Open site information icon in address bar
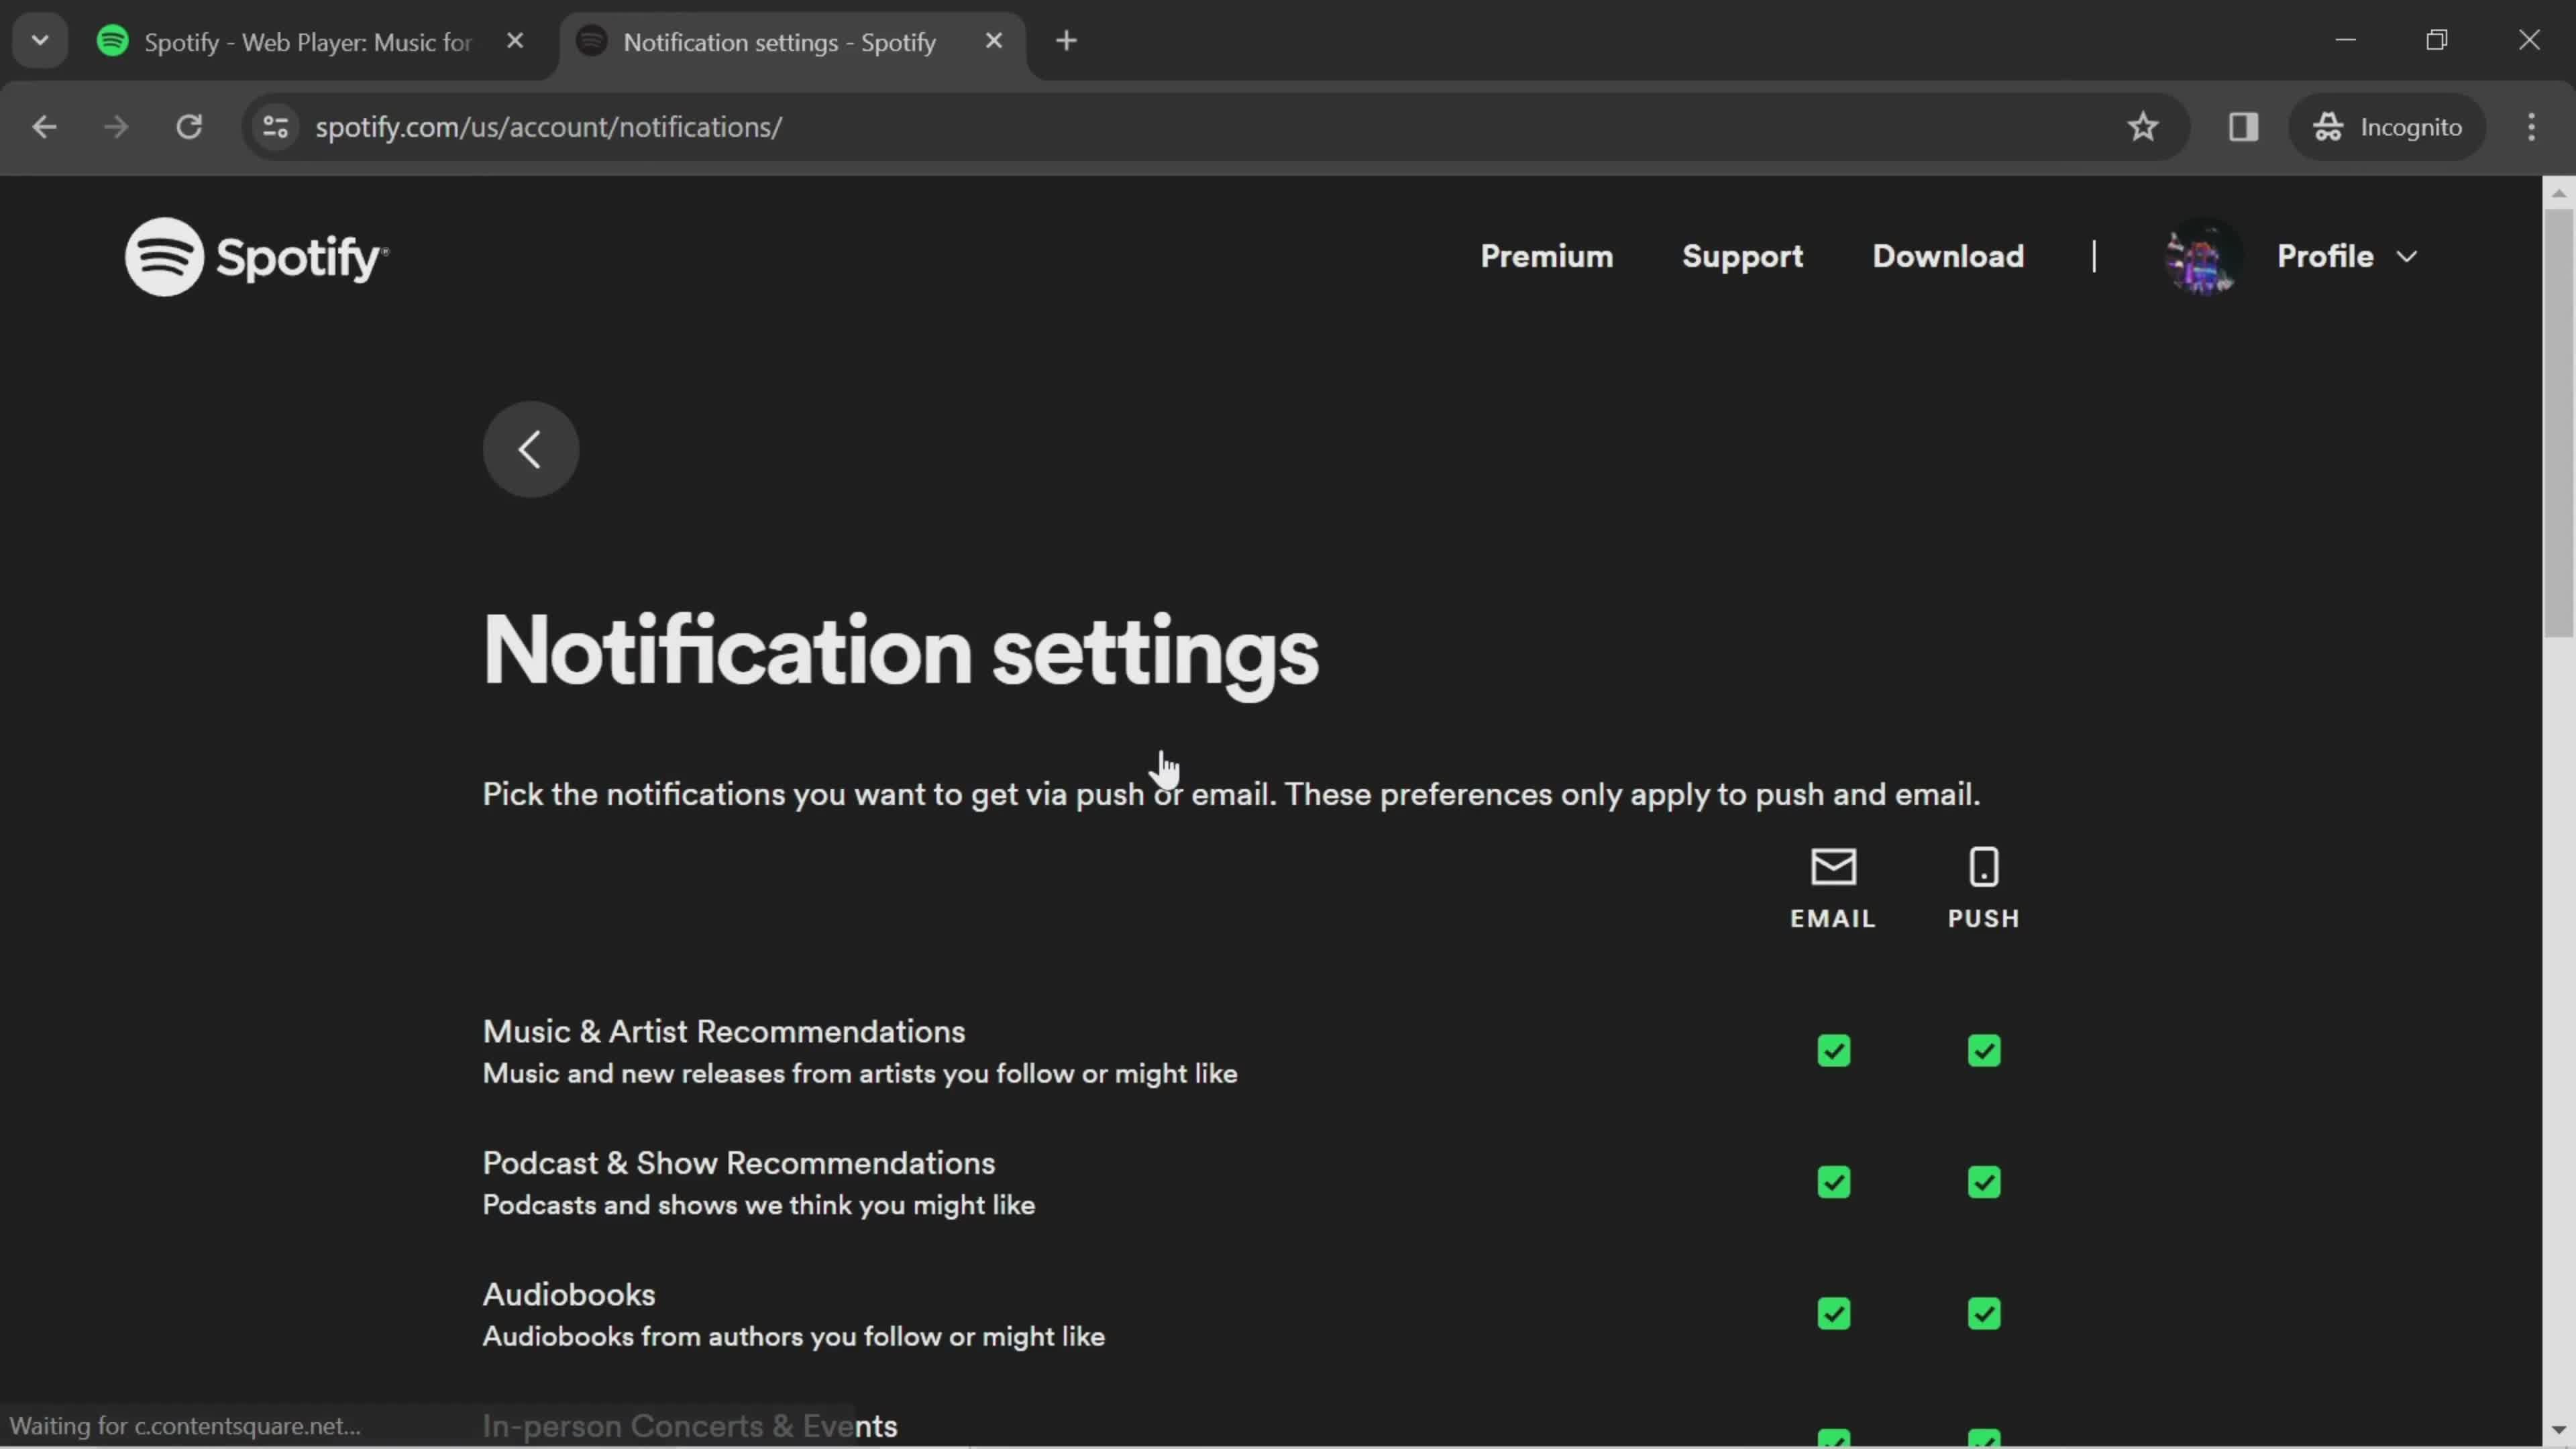Screen dimensions: 2576x1449 pos(276,127)
